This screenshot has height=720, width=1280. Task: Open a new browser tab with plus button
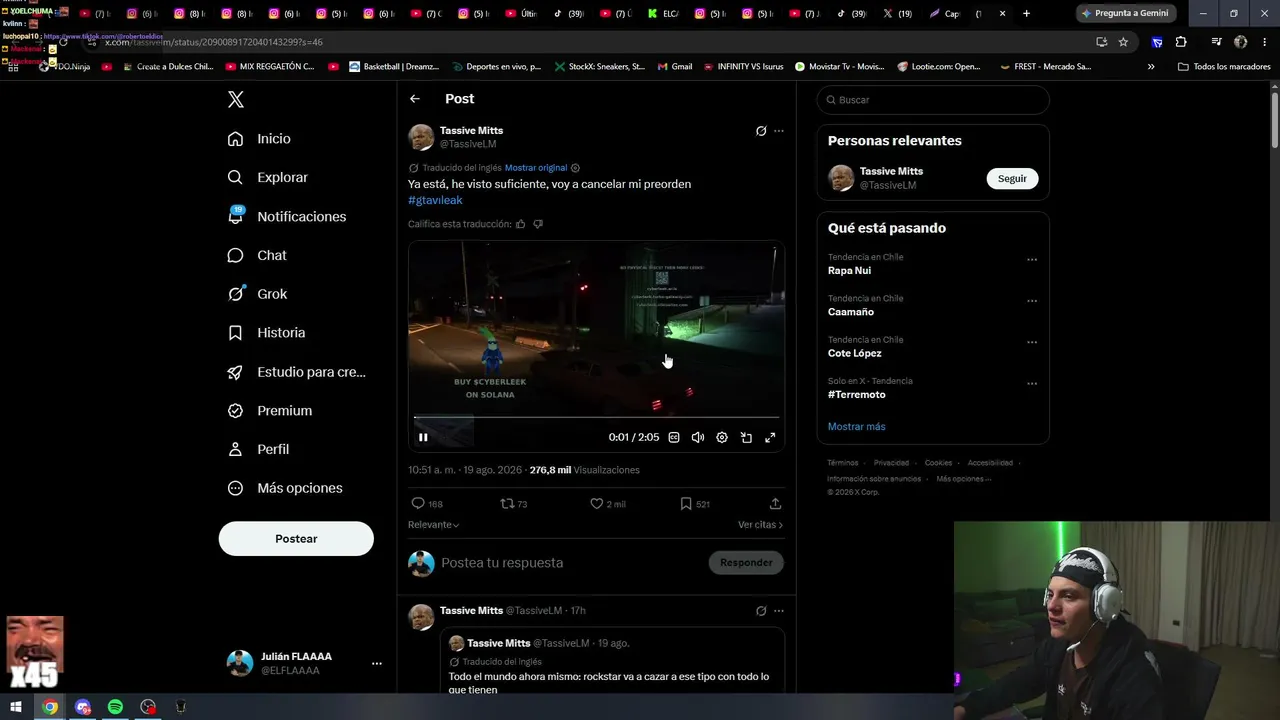click(1026, 13)
